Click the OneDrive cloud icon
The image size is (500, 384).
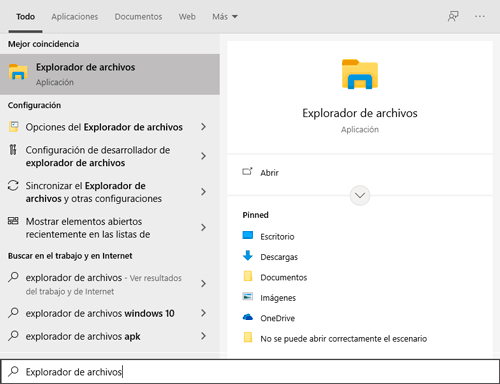[248, 317]
